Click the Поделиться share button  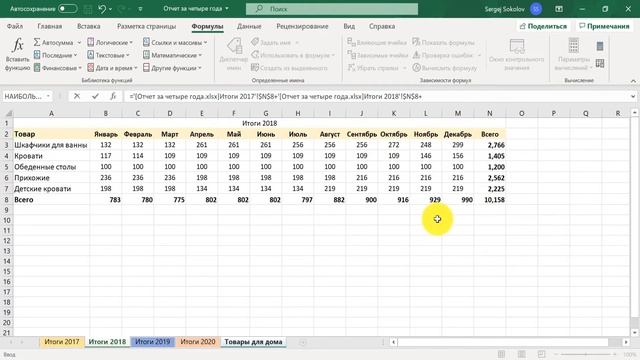543,26
